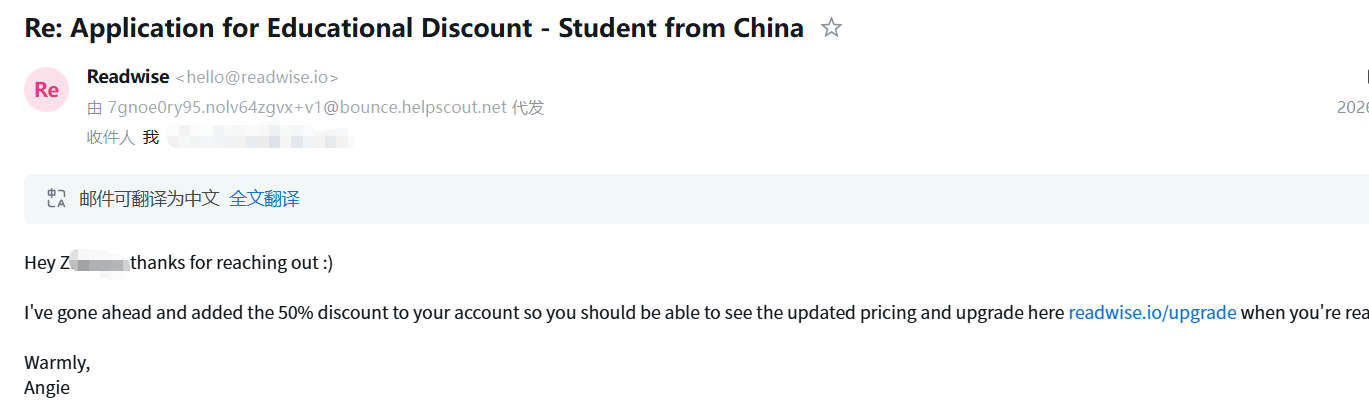Click the '全文翻译' full translation link
Viewport: 1369px width, 405px height.
(264, 199)
